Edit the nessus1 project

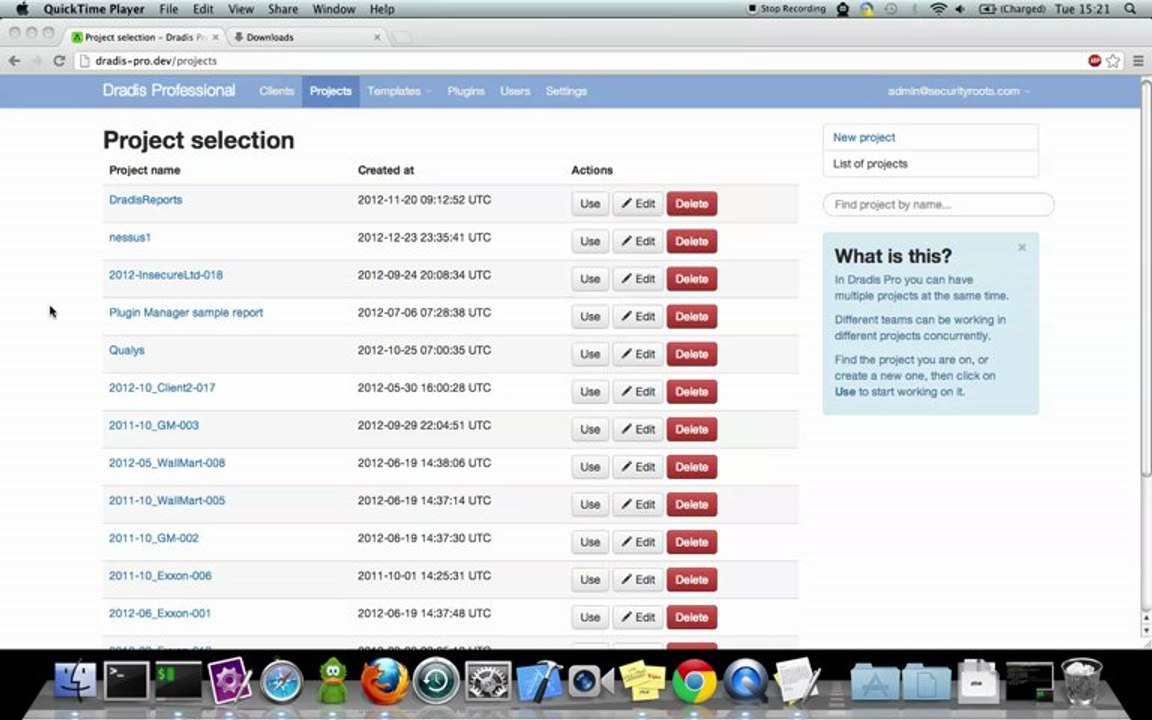(638, 241)
